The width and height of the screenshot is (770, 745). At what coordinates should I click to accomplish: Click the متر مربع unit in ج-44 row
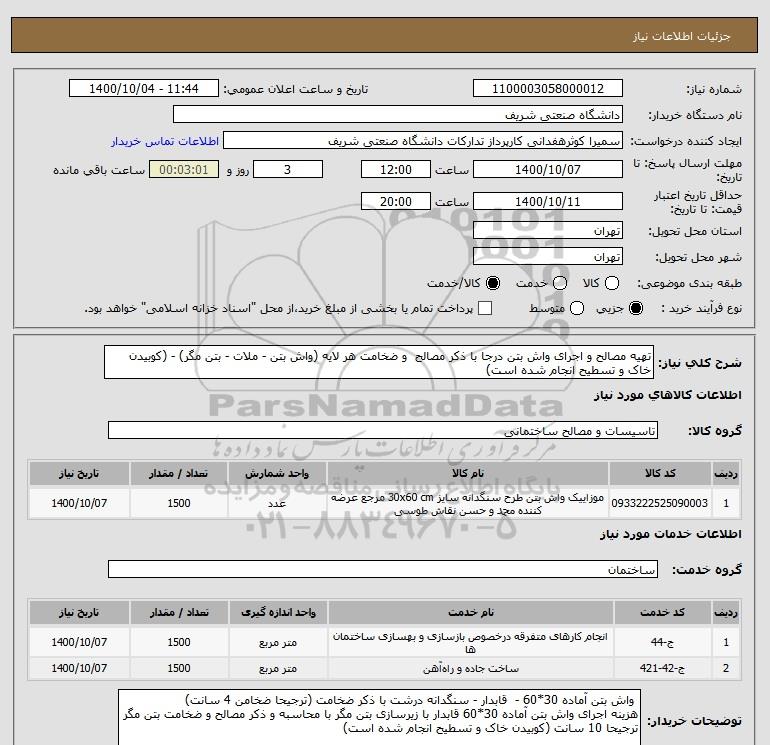(278, 642)
